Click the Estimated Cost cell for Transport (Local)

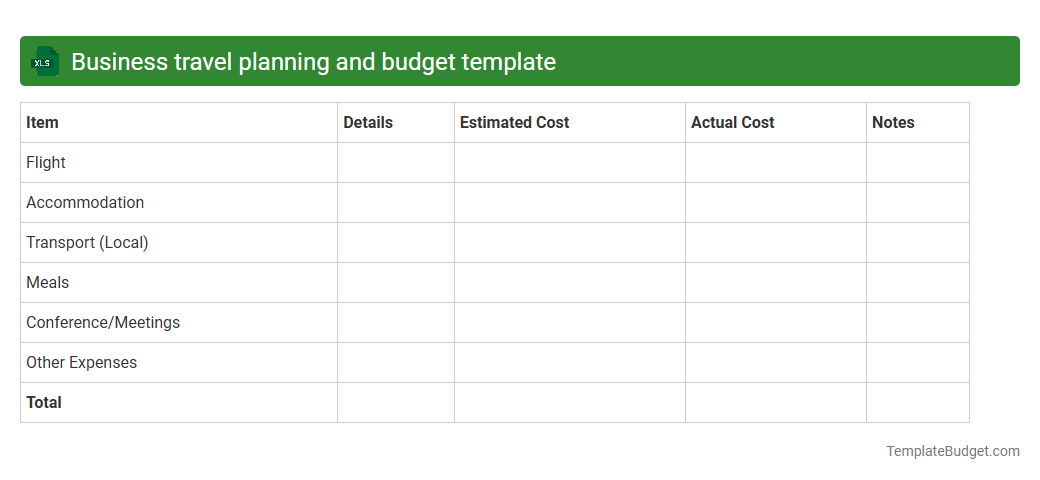coord(570,243)
